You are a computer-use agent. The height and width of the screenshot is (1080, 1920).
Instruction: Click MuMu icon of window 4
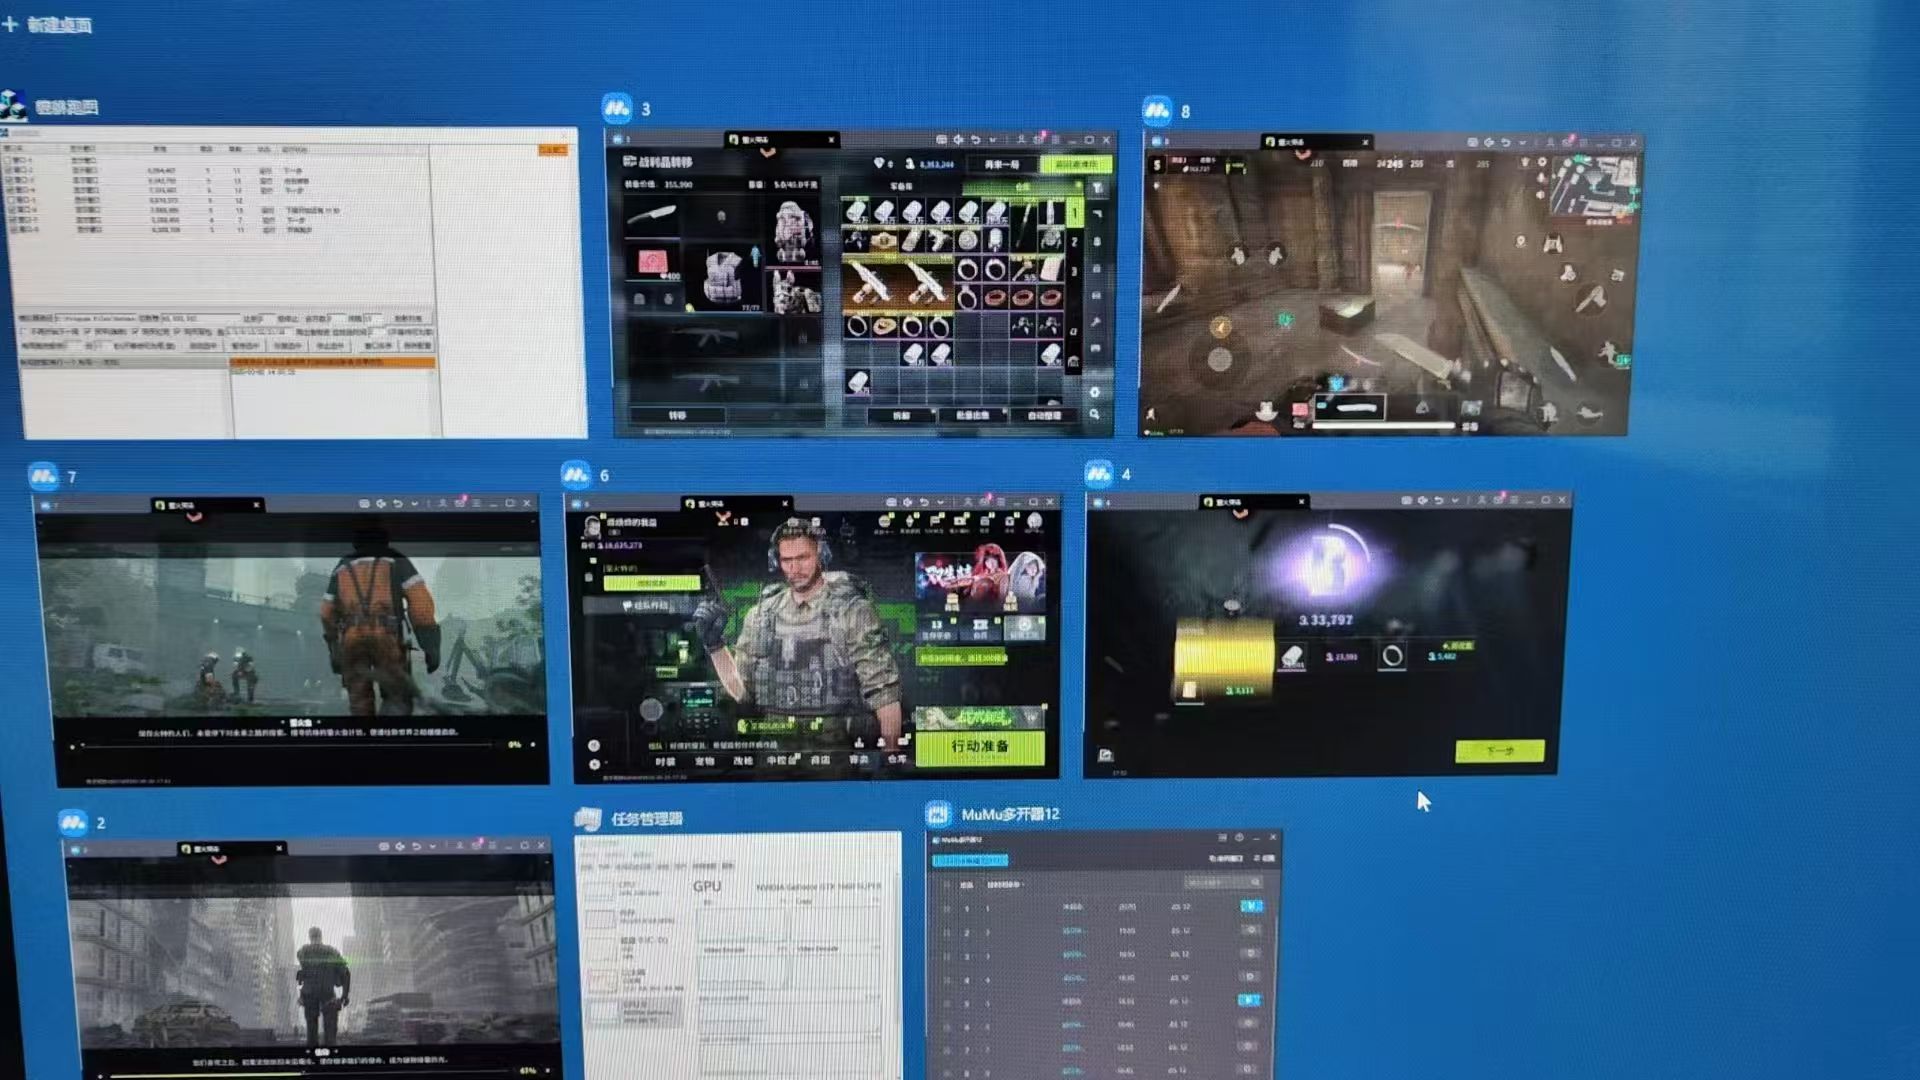click(1098, 473)
